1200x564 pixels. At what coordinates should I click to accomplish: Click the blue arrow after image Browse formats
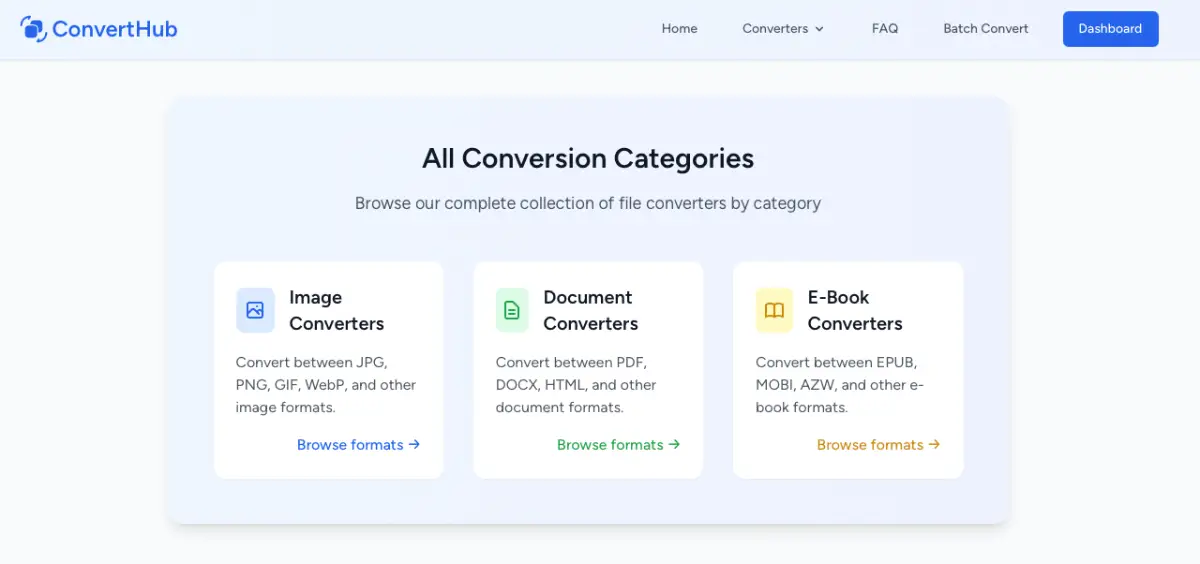[414, 445]
